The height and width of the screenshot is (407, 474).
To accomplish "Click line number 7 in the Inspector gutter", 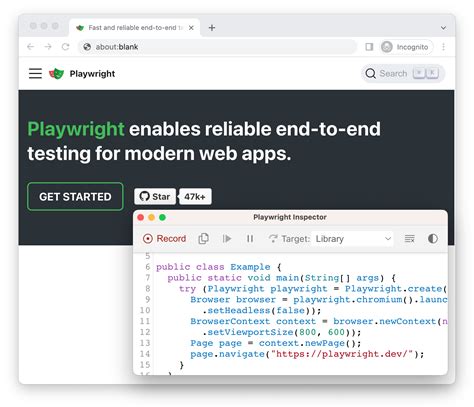I will (148, 278).
